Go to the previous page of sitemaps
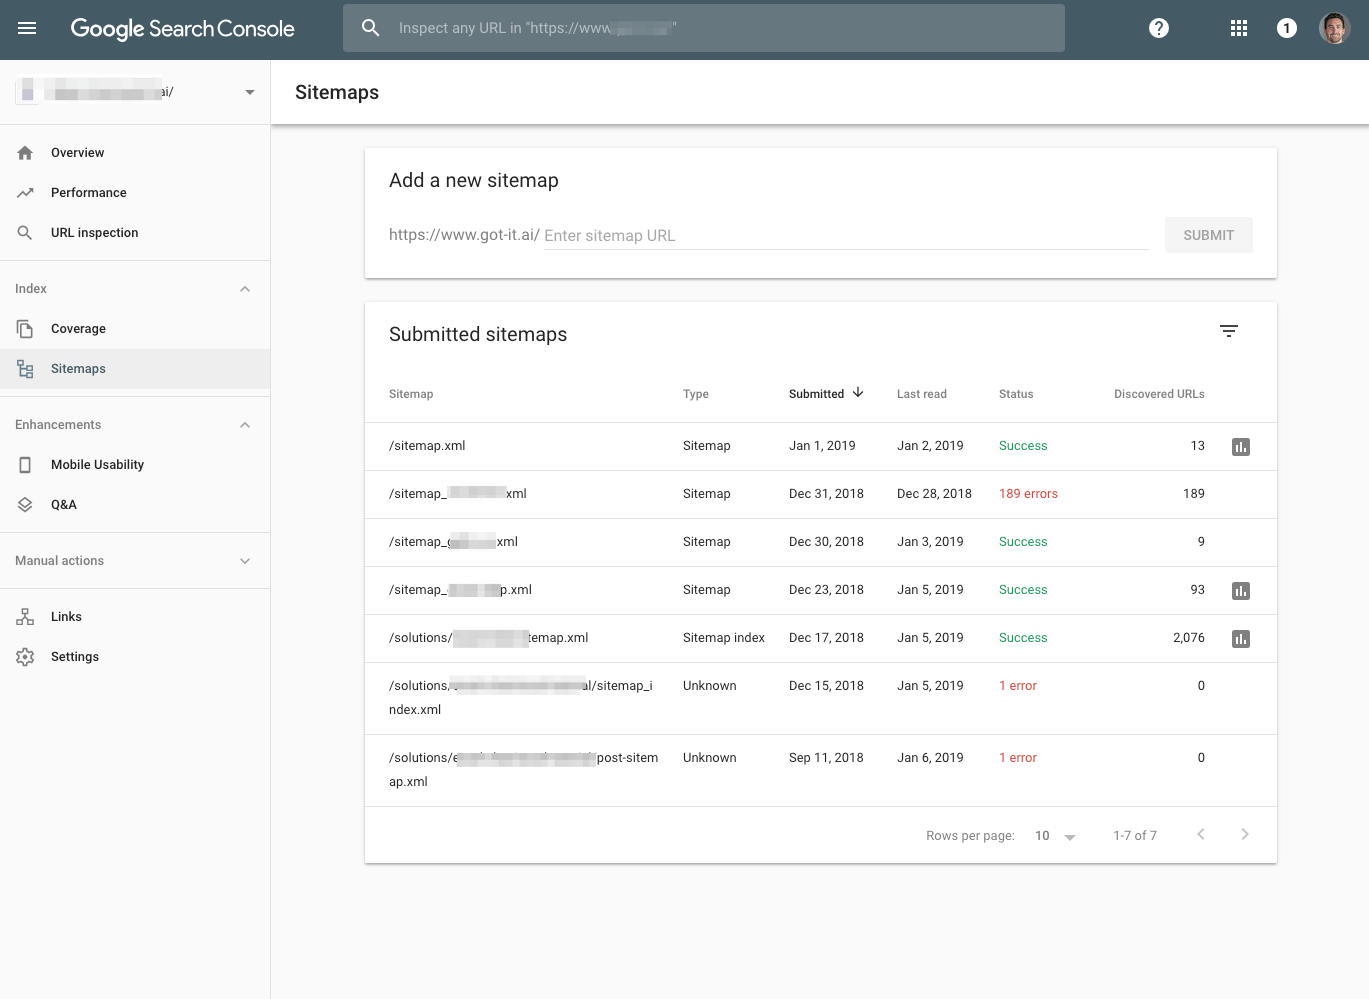This screenshot has width=1369, height=999. click(1201, 834)
